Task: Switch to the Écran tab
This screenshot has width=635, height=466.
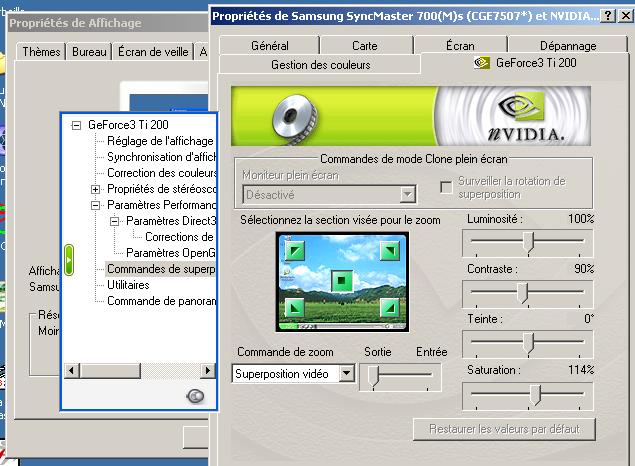Action: point(460,46)
